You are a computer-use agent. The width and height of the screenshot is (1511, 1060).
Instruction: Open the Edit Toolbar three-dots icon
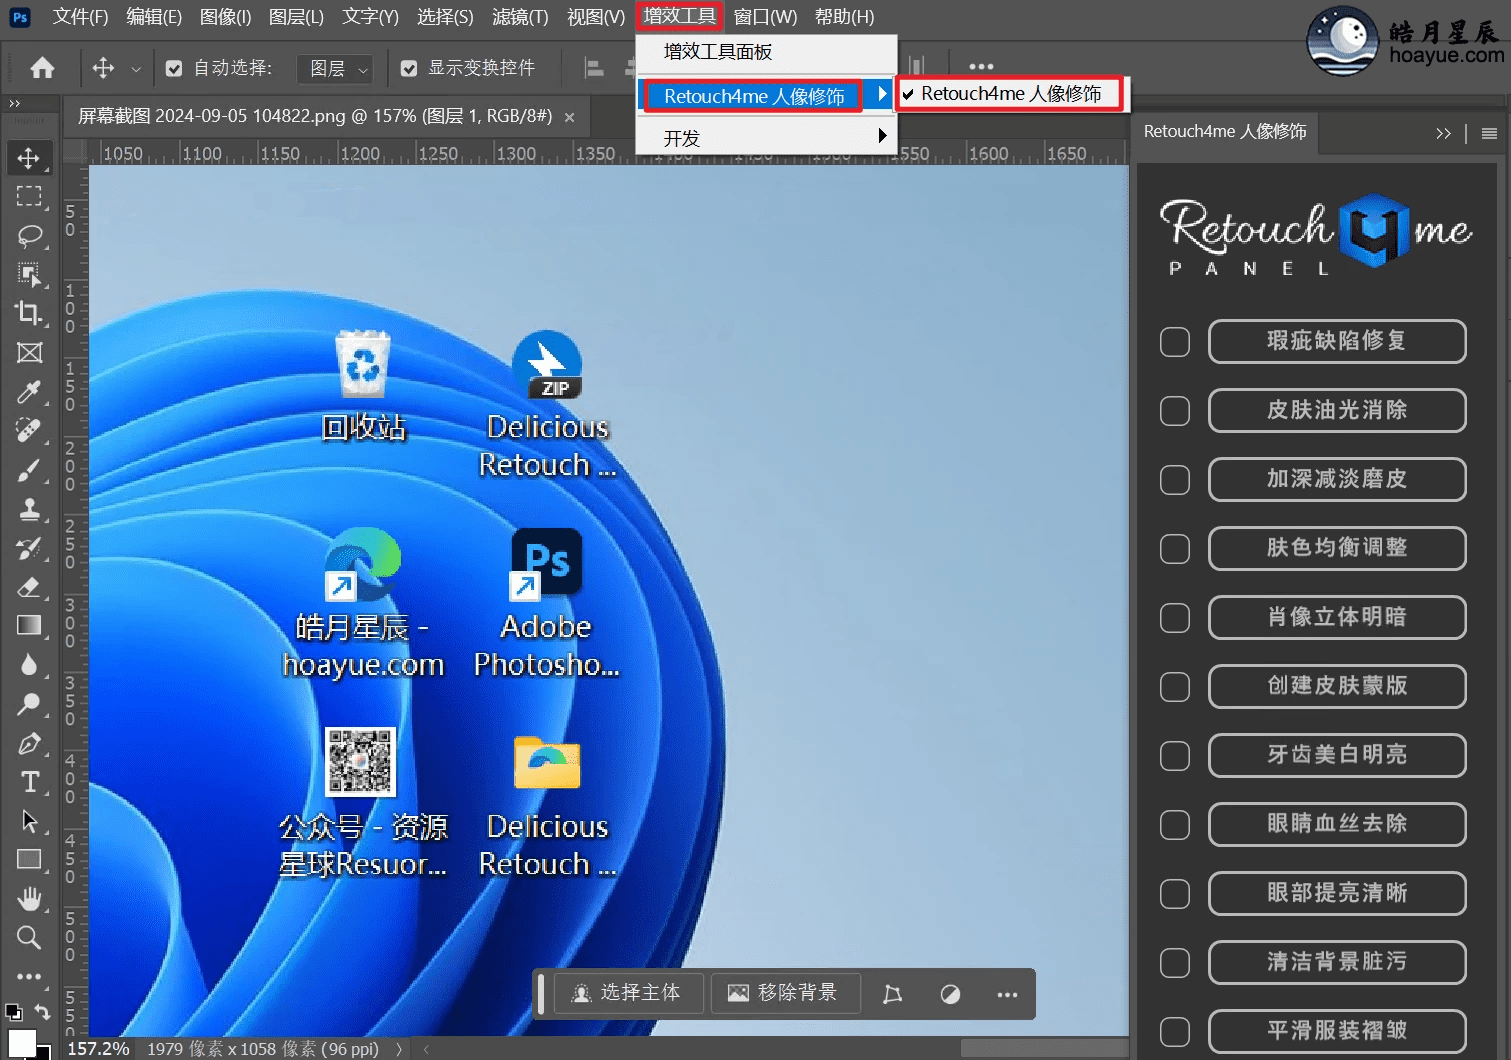coord(29,976)
